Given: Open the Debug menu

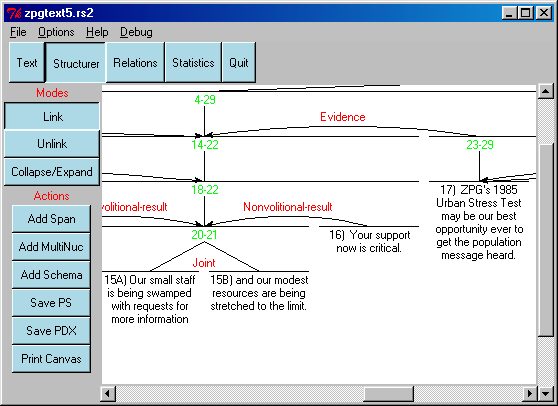Looking at the screenshot, I should coord(136,32).
